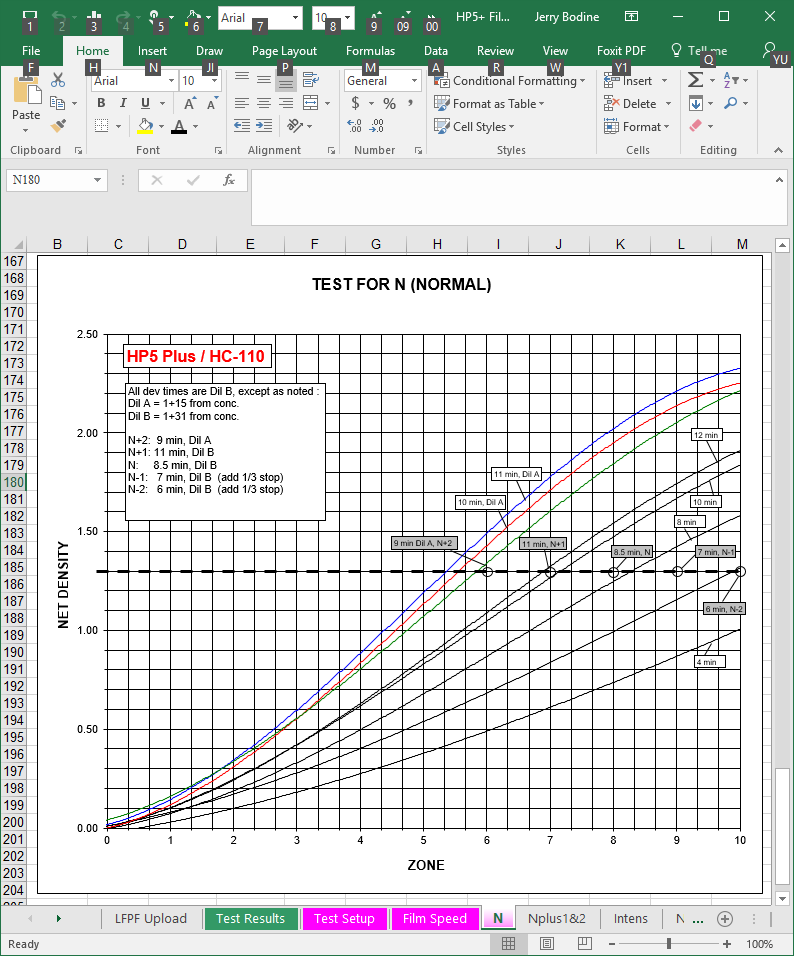Toggle Underline formatting
The height and width of the screenshot is (956, 794).
(146, 103)
